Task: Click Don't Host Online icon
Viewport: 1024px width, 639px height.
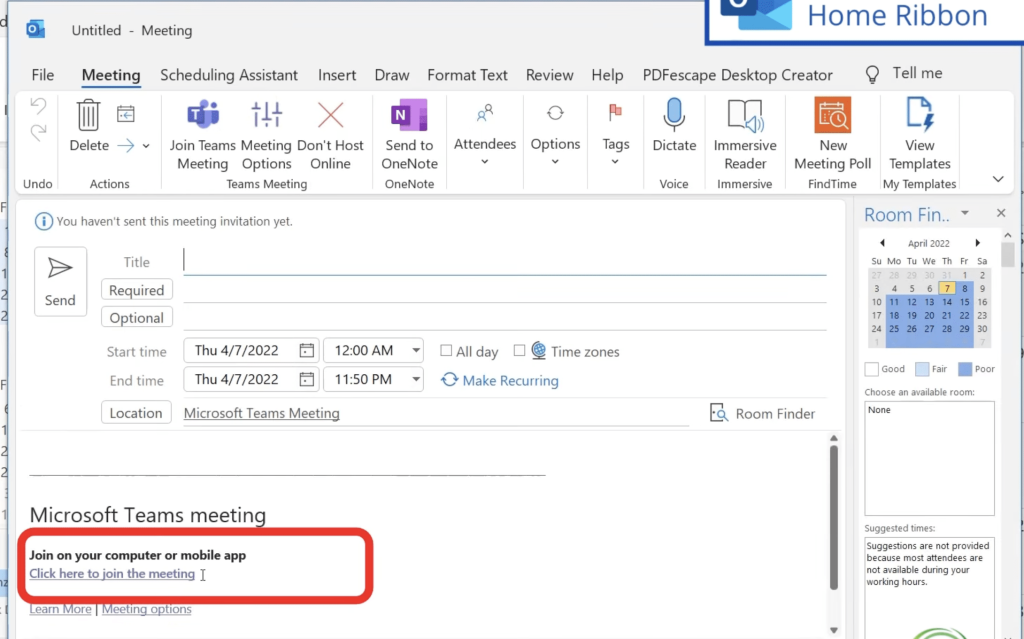Action: (x=330, y=115)
